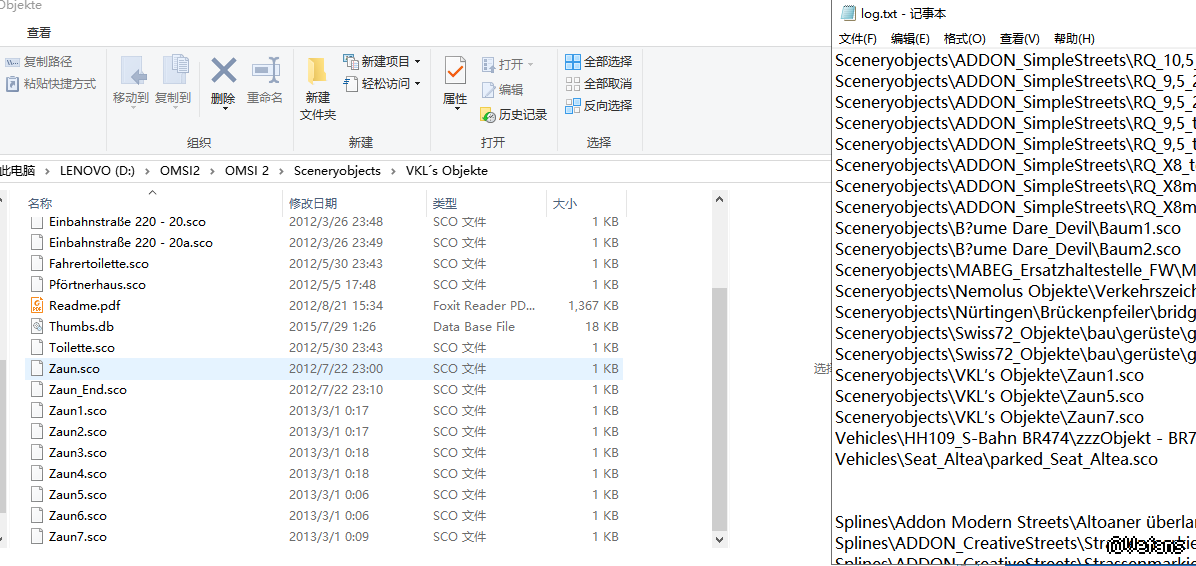This screenshot has width=1196, height=566.
Task: Open 历史记录 (History) in ribbon
Action: 513,115
